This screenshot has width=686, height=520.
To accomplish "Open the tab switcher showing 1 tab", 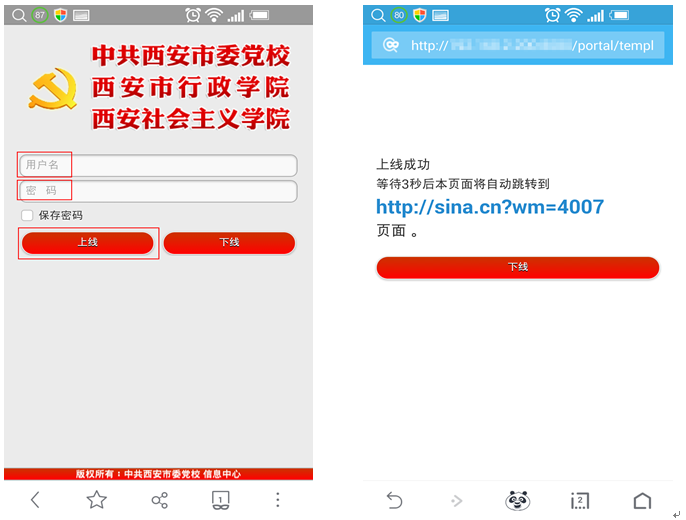I will pyautogui.click(x=221, y=500).
